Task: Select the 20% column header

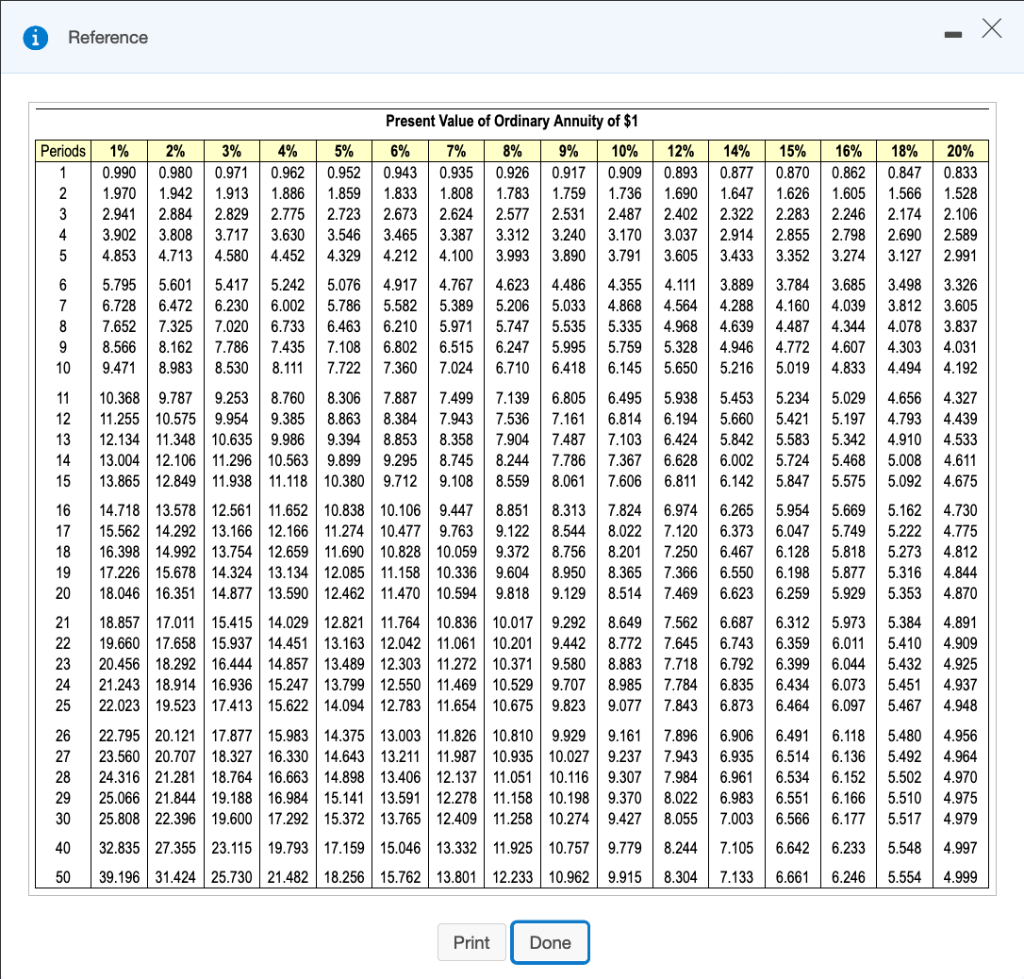Action: tap(959, 151)
